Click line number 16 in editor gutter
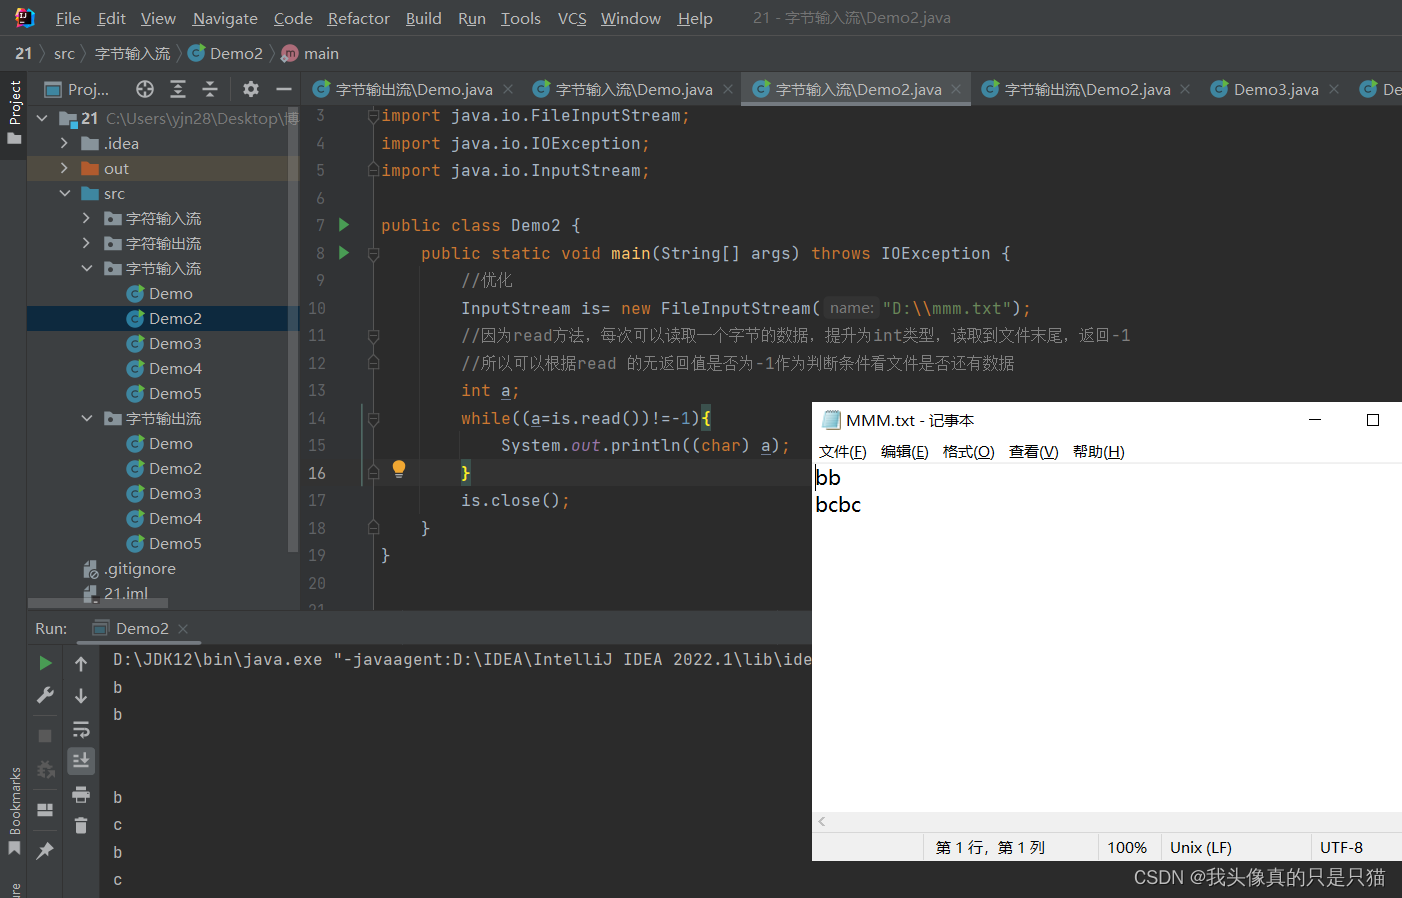1402x898 pixels. pyautogui.click(x=317, y=473)
